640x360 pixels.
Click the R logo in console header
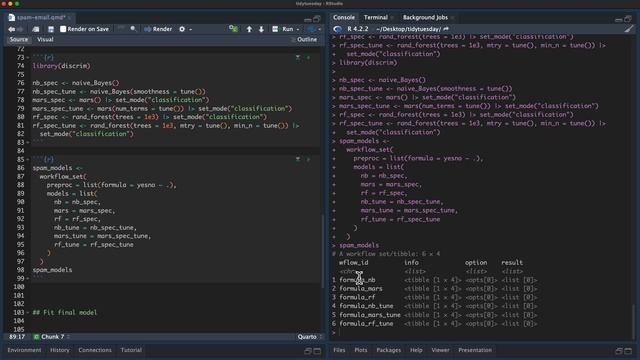tap(338, 29)
